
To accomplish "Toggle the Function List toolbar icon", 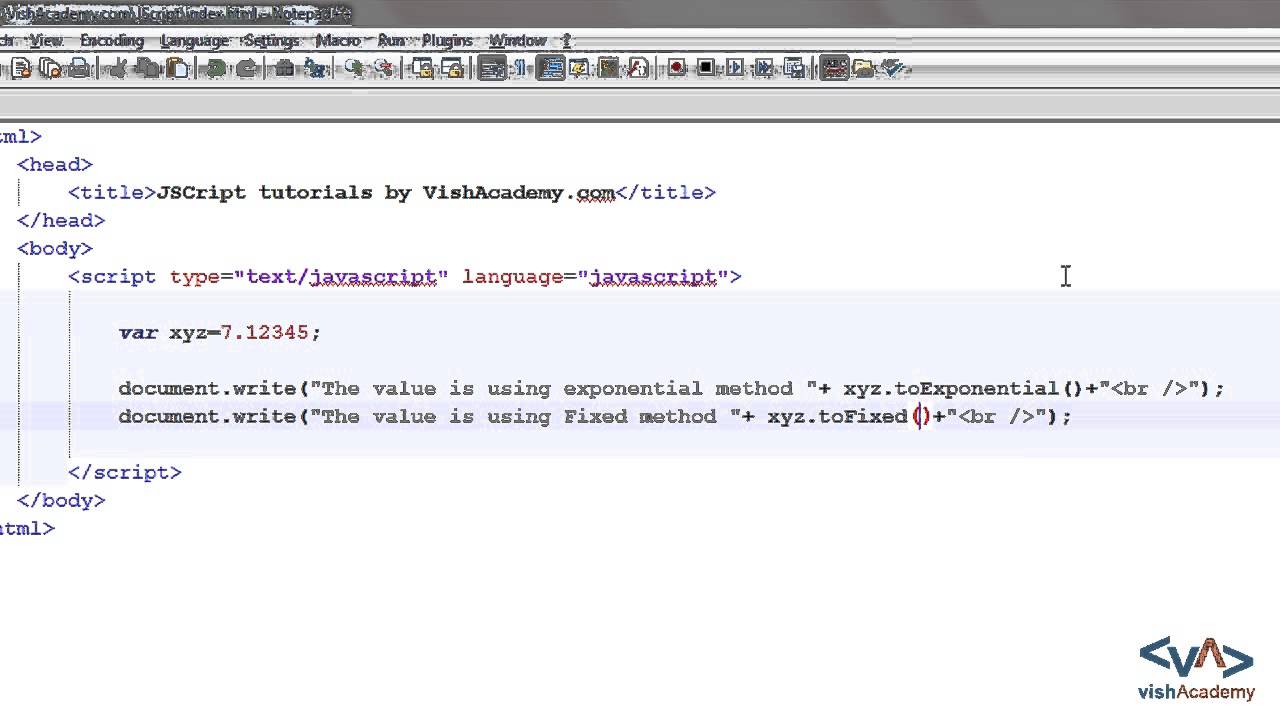I will point(638,68).
